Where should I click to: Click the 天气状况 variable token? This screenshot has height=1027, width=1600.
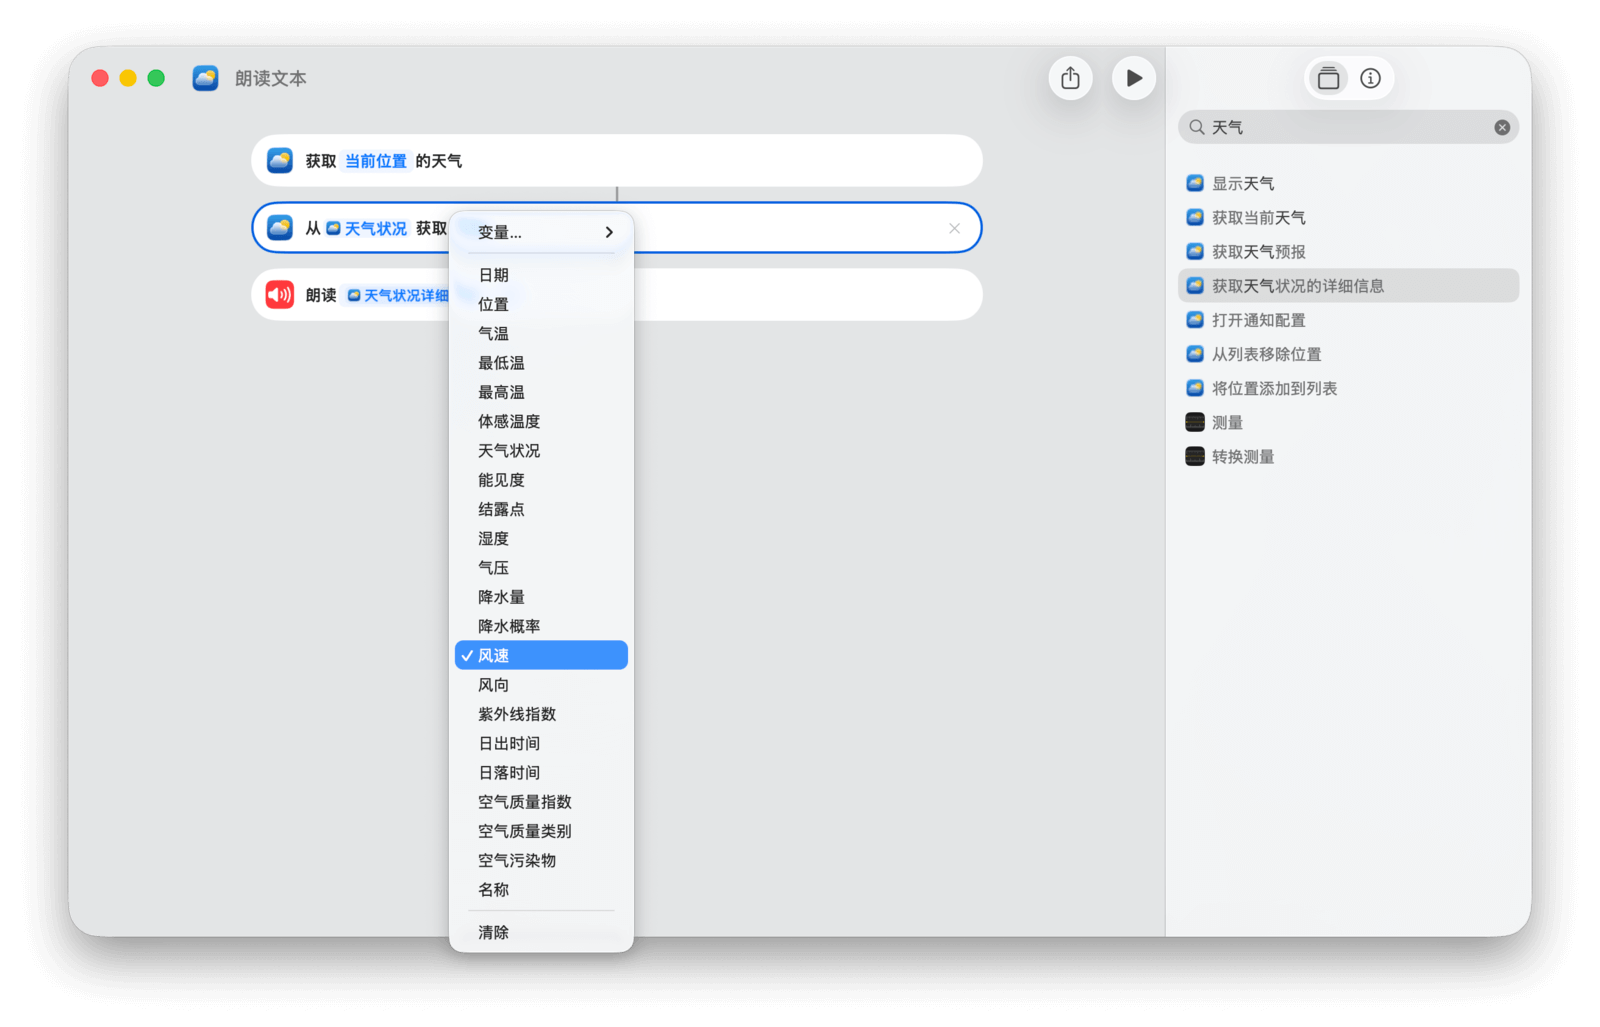pyautogui.click(x=367, y=229)
